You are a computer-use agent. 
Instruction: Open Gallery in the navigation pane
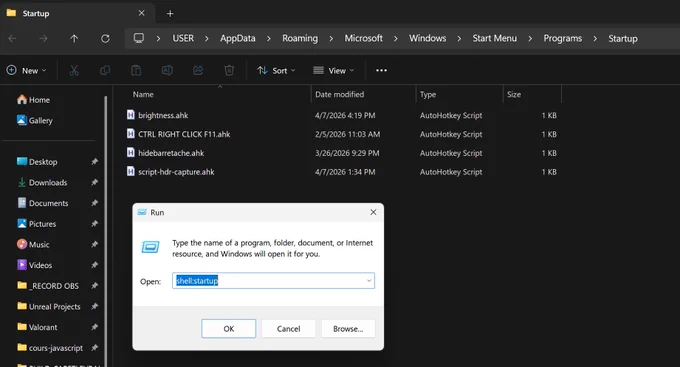[x=35, y=120]
